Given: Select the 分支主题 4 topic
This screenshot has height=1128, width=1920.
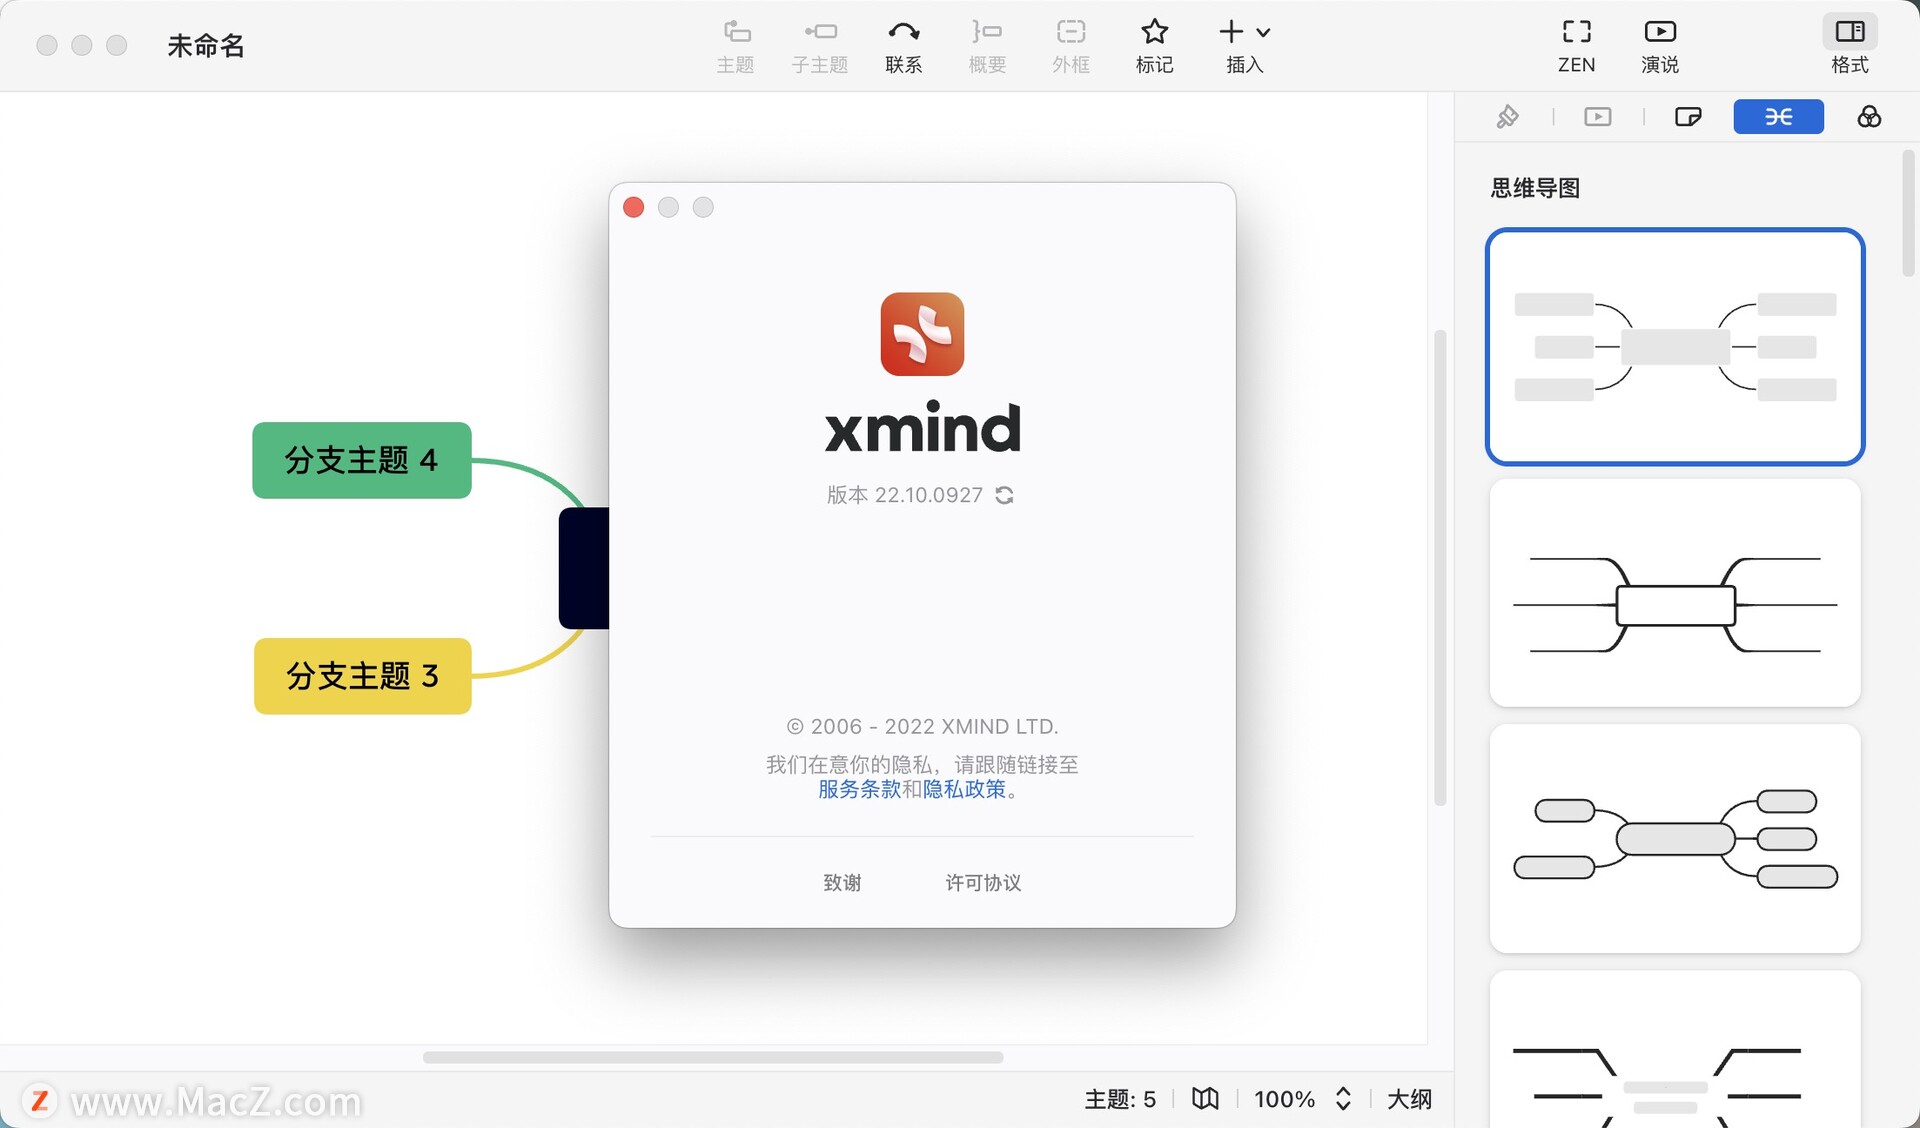Looking at the screenshot, I should [x=362, y=460].
